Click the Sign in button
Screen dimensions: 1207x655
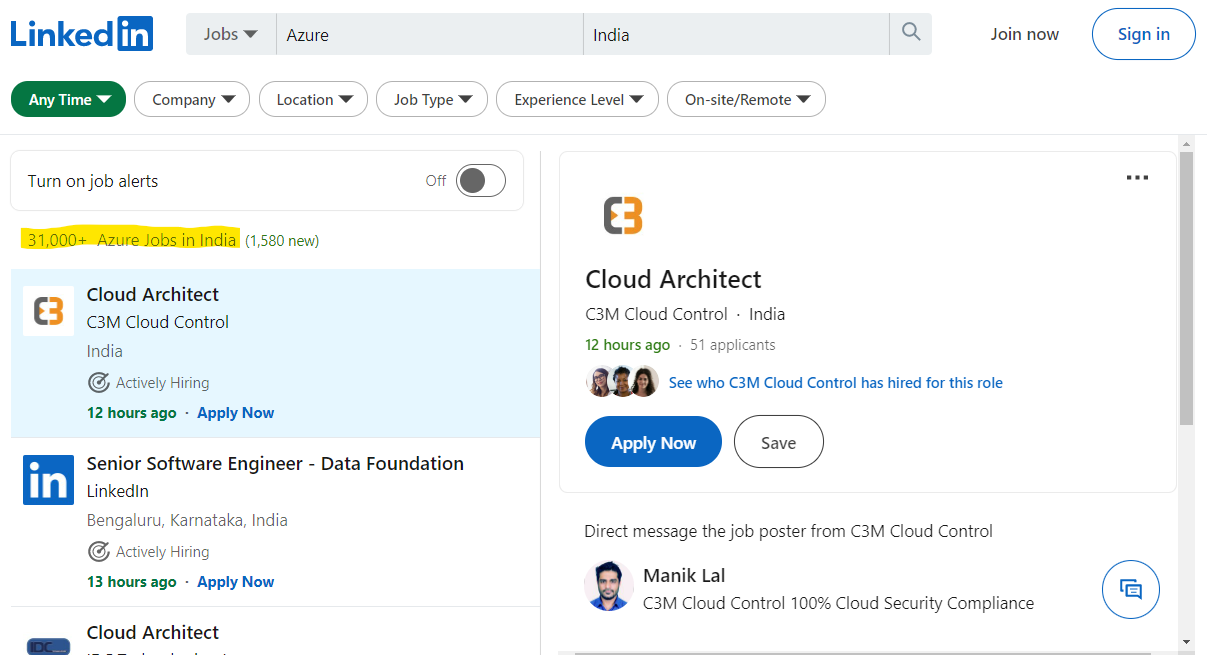[x=1143, y=34]
